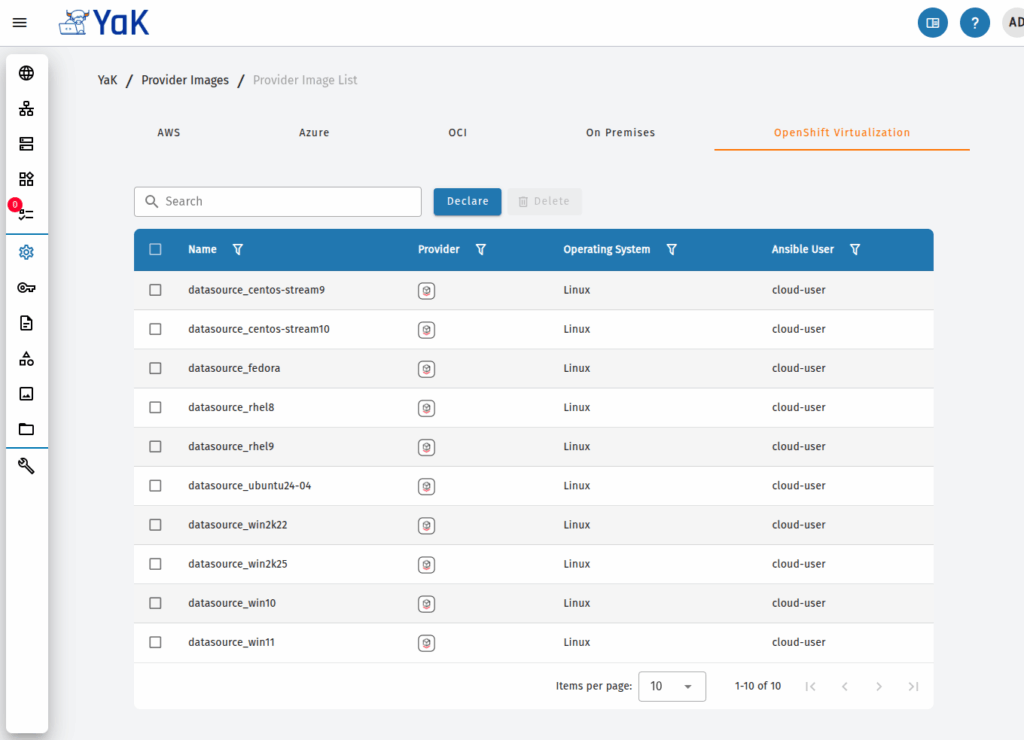Image resolution: width=1024 pixels, height=740 pixels.
Task: Go to the previous page
Action: click(844, 686)
